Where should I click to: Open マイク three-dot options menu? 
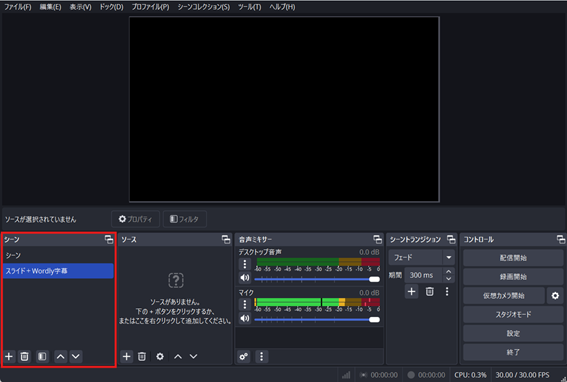pos(245,305)
